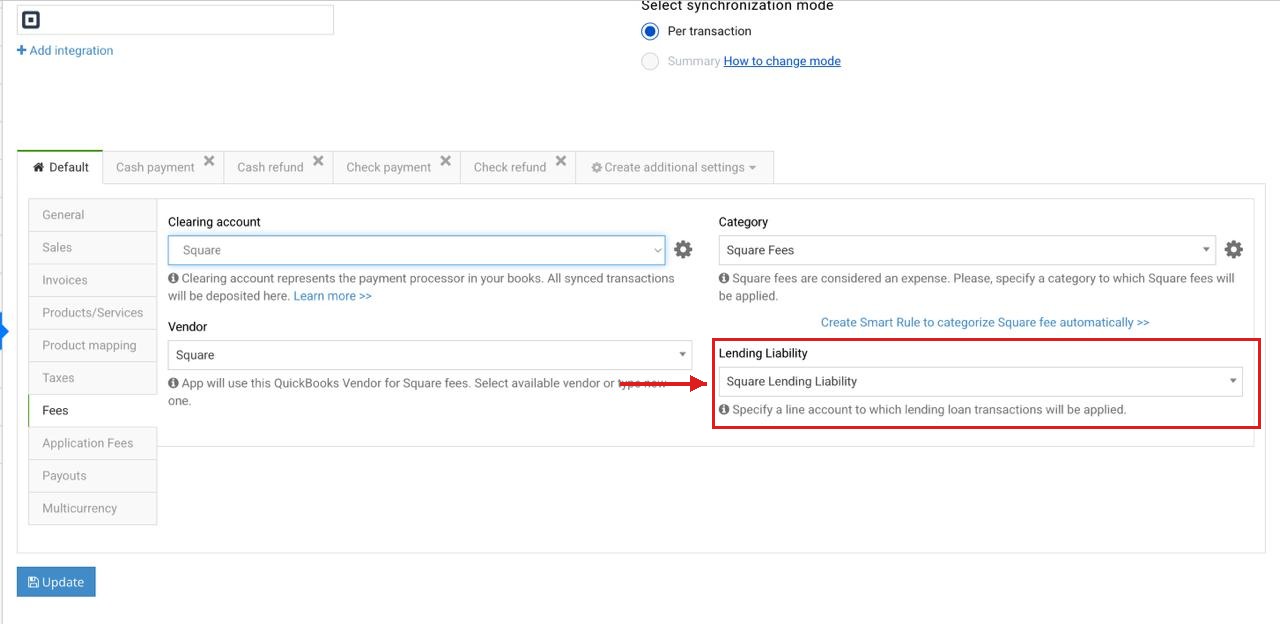The width and height of the screenshot is (1280, 624).
Task: Open the Category Square Fees dropdown
Action: click(x=967, y=250)
